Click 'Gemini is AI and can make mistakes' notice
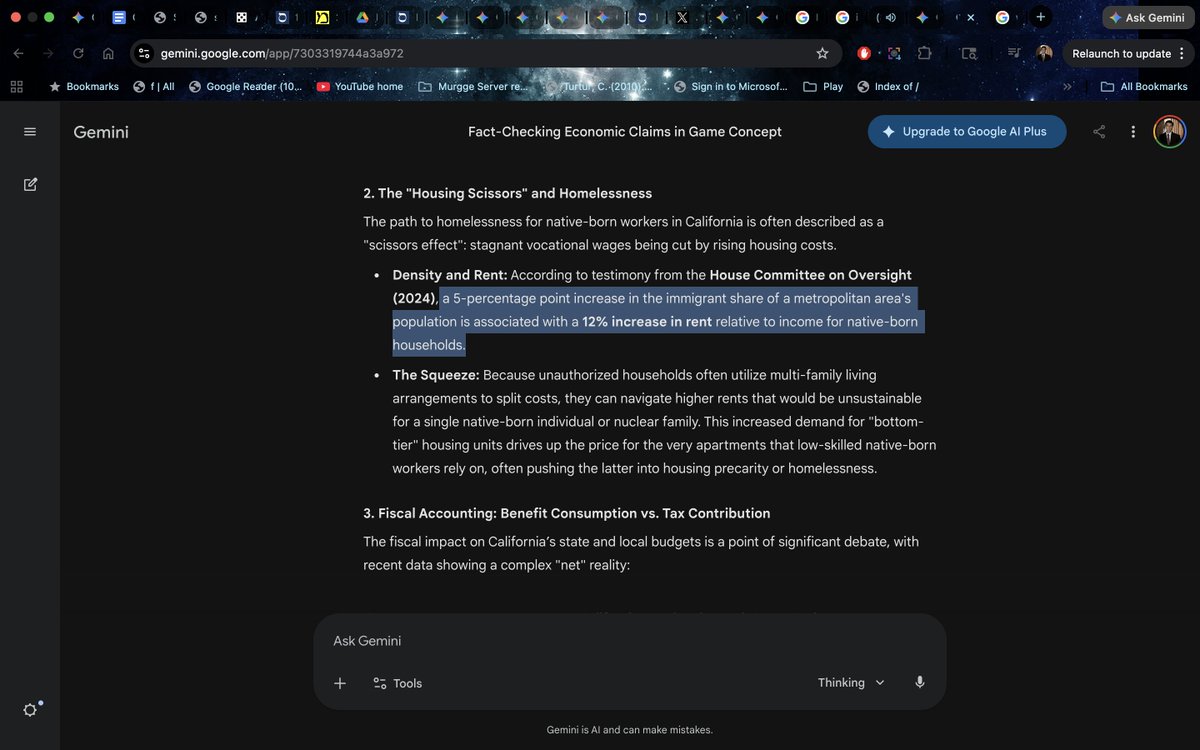This screenshot has width=1200, height=750. [630, 730]
